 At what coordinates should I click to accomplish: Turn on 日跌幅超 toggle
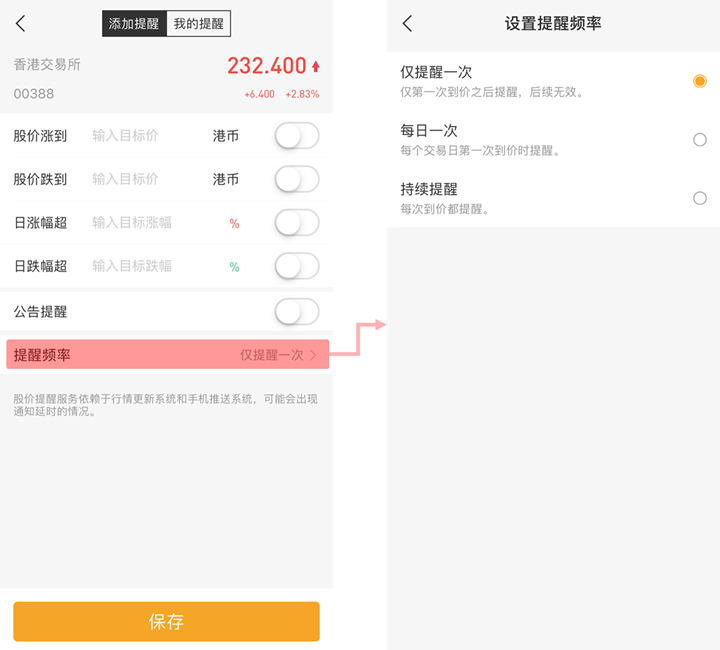[x=297, y=266]
